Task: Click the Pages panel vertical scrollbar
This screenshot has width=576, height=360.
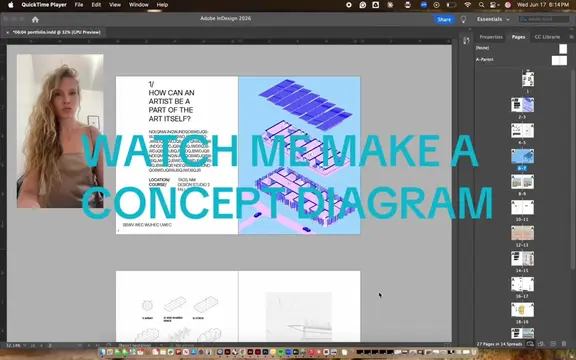Action: (573, 169)
